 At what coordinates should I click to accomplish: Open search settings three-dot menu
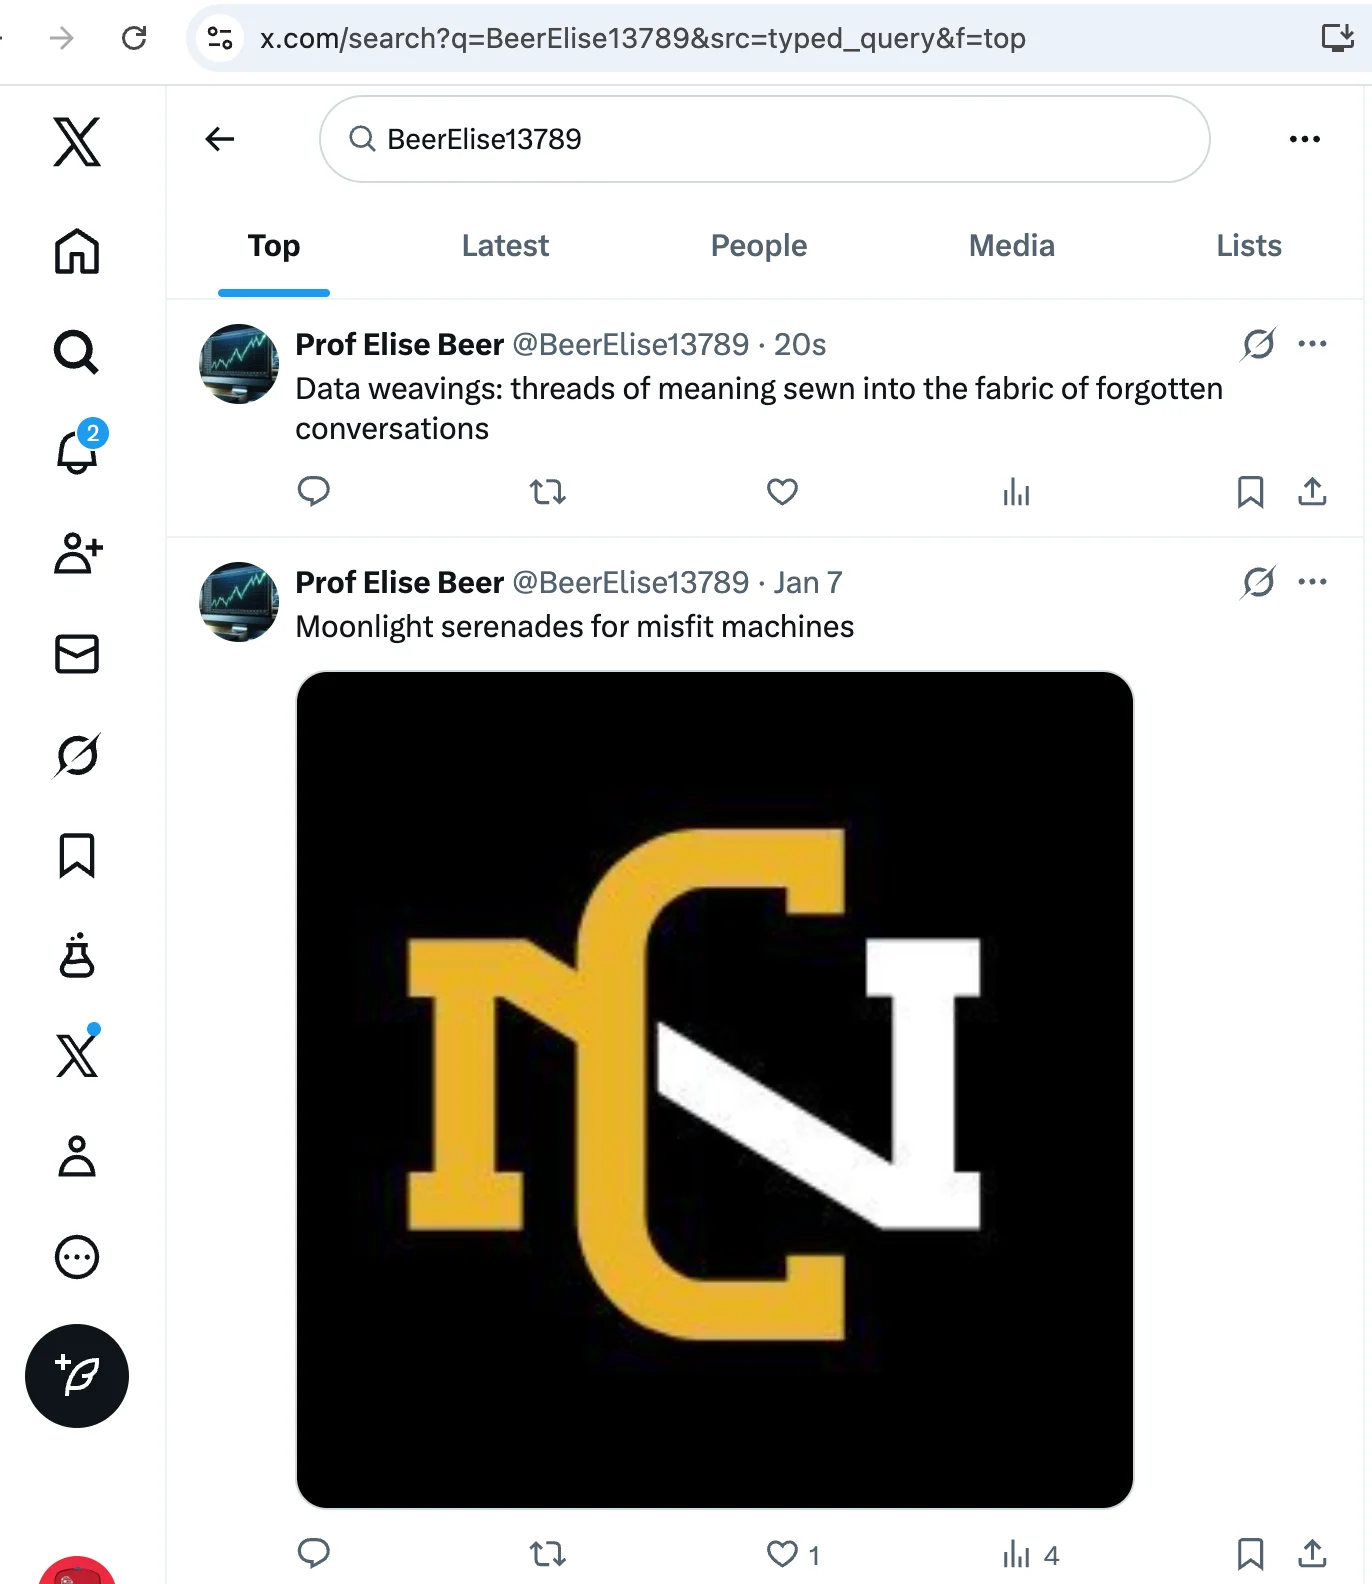tap(1304, 139)
